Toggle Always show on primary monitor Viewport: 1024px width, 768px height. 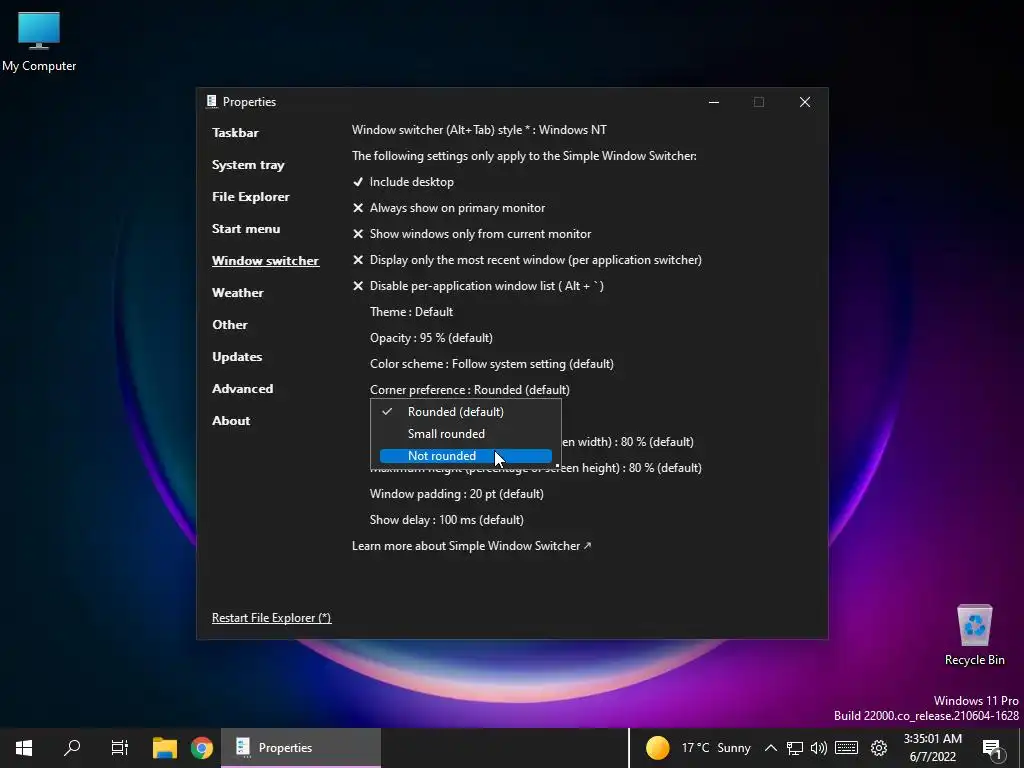click(x=449, y=208)
